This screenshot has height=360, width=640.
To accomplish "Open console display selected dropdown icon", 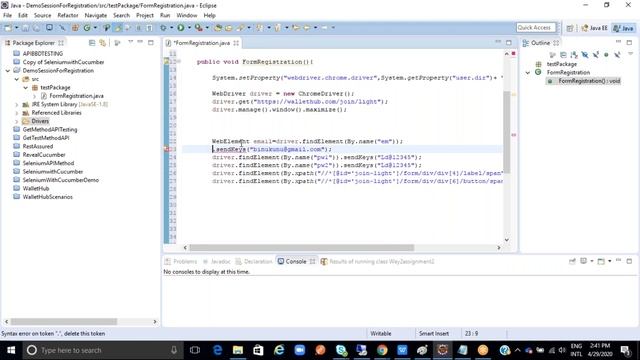I will pos(584,261).
